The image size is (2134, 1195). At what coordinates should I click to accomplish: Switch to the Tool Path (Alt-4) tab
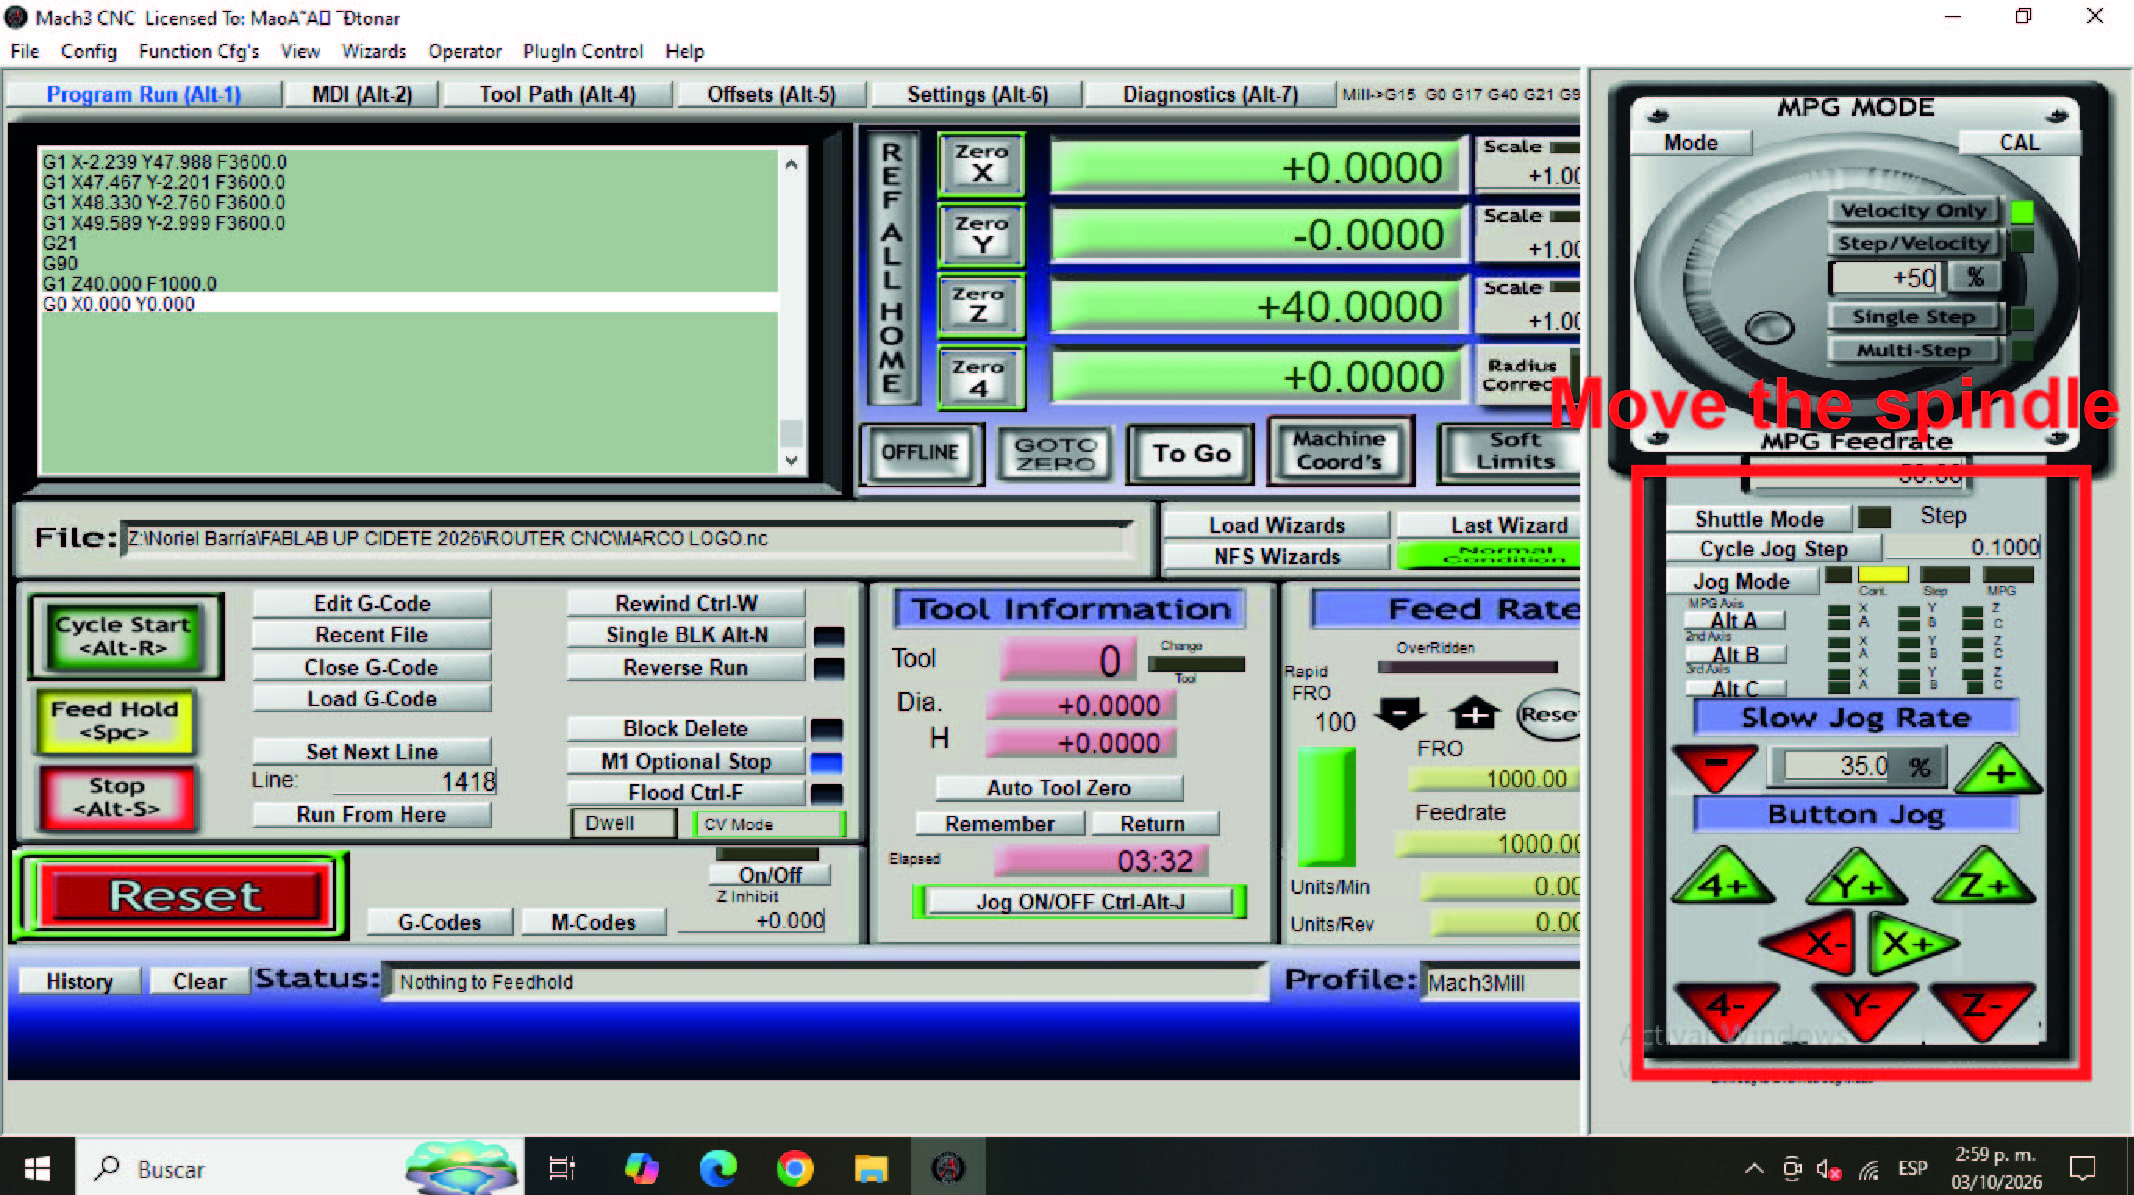pos(557,93)
